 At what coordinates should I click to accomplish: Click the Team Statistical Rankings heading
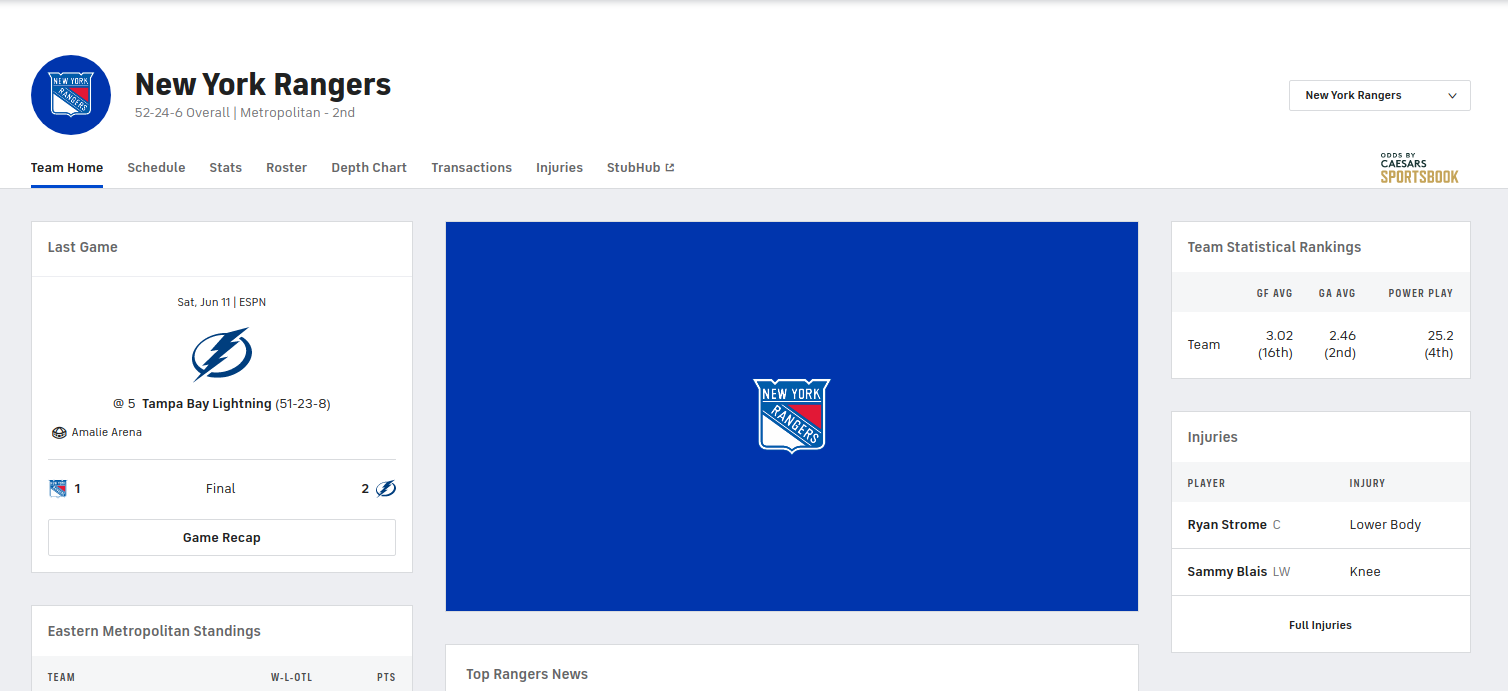click(x=1274, y=247)
